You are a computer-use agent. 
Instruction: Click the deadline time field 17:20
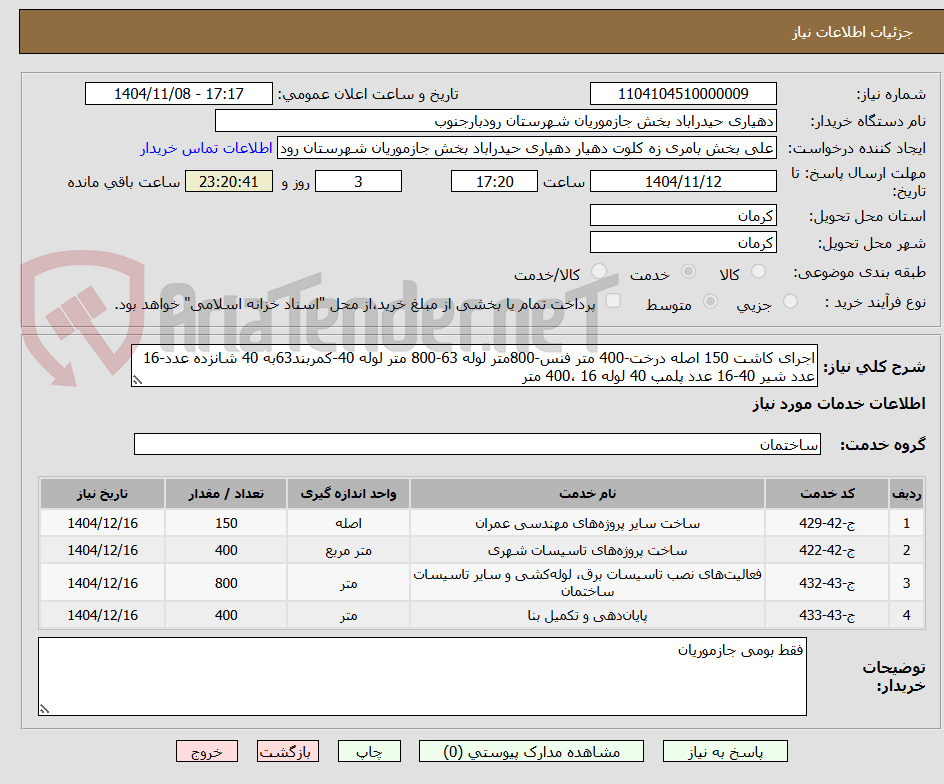pos(494,181)
